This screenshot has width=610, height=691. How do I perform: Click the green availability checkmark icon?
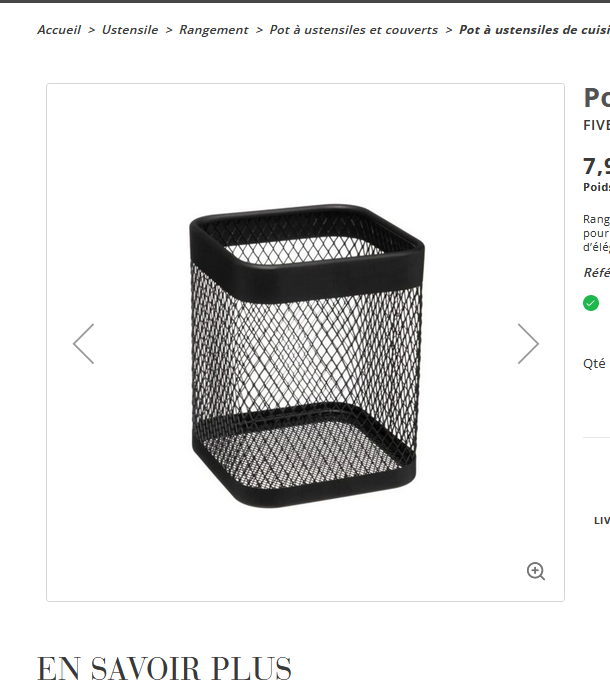pos(591,303)
